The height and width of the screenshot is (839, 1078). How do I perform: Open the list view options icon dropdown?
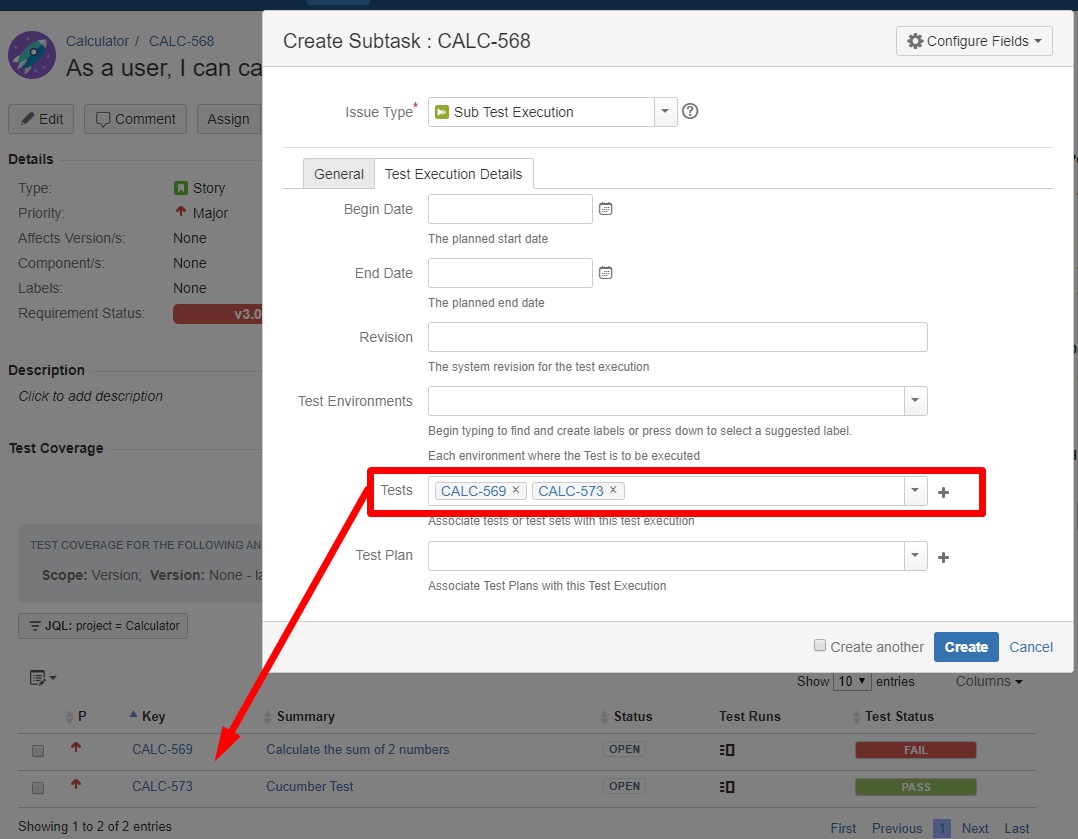click(x=43, y=678)
